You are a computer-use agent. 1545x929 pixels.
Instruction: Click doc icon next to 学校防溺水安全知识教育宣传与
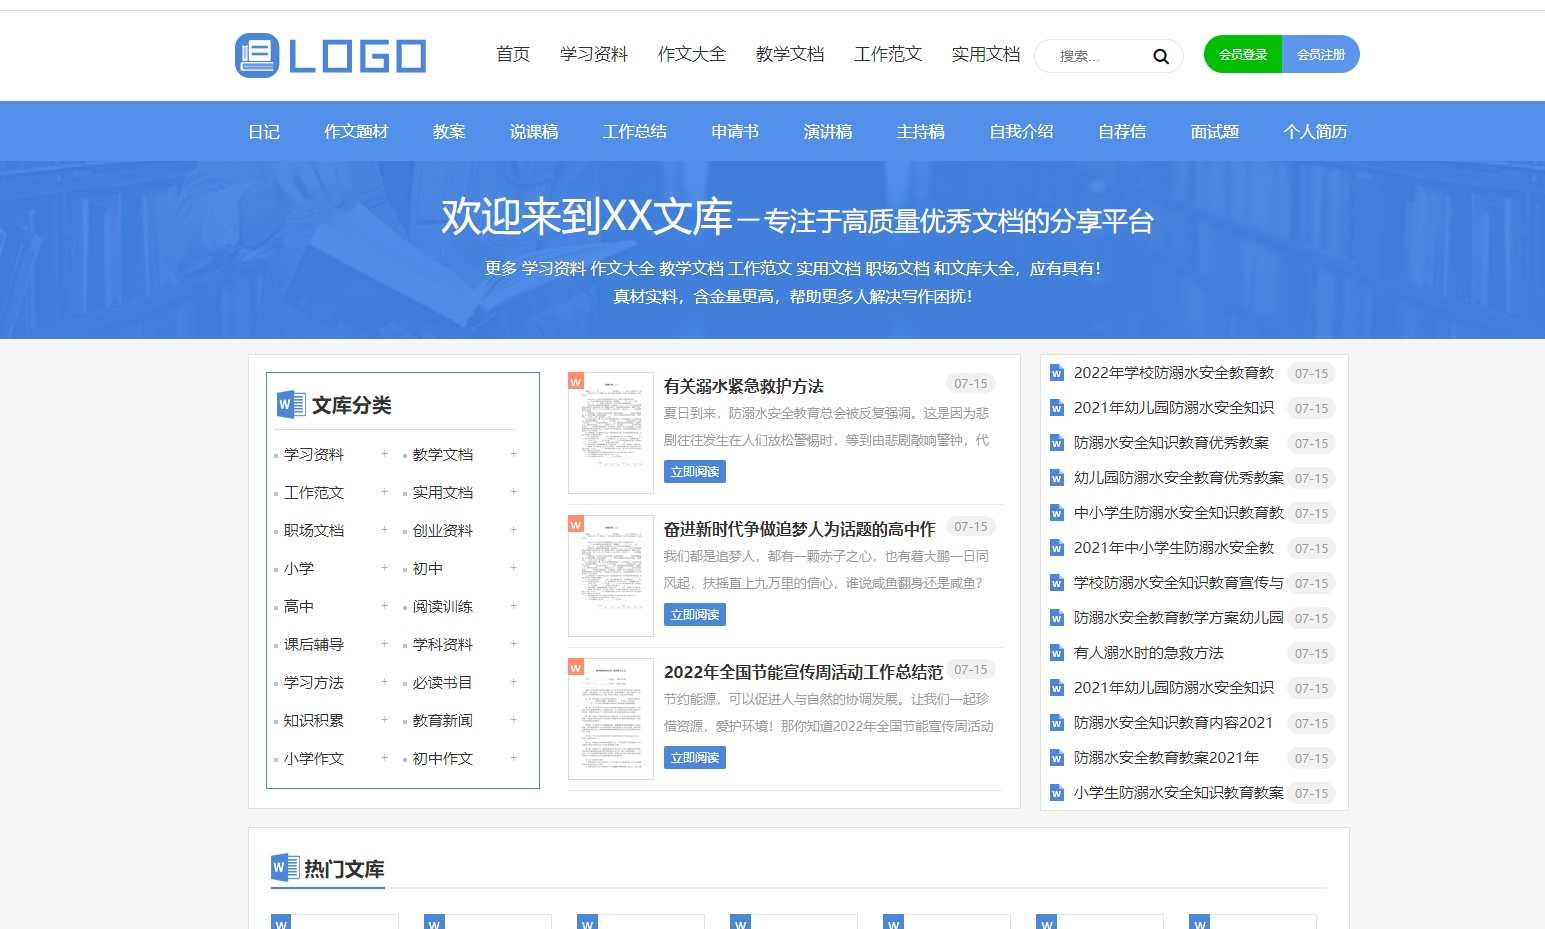[x=1056, y=583]
